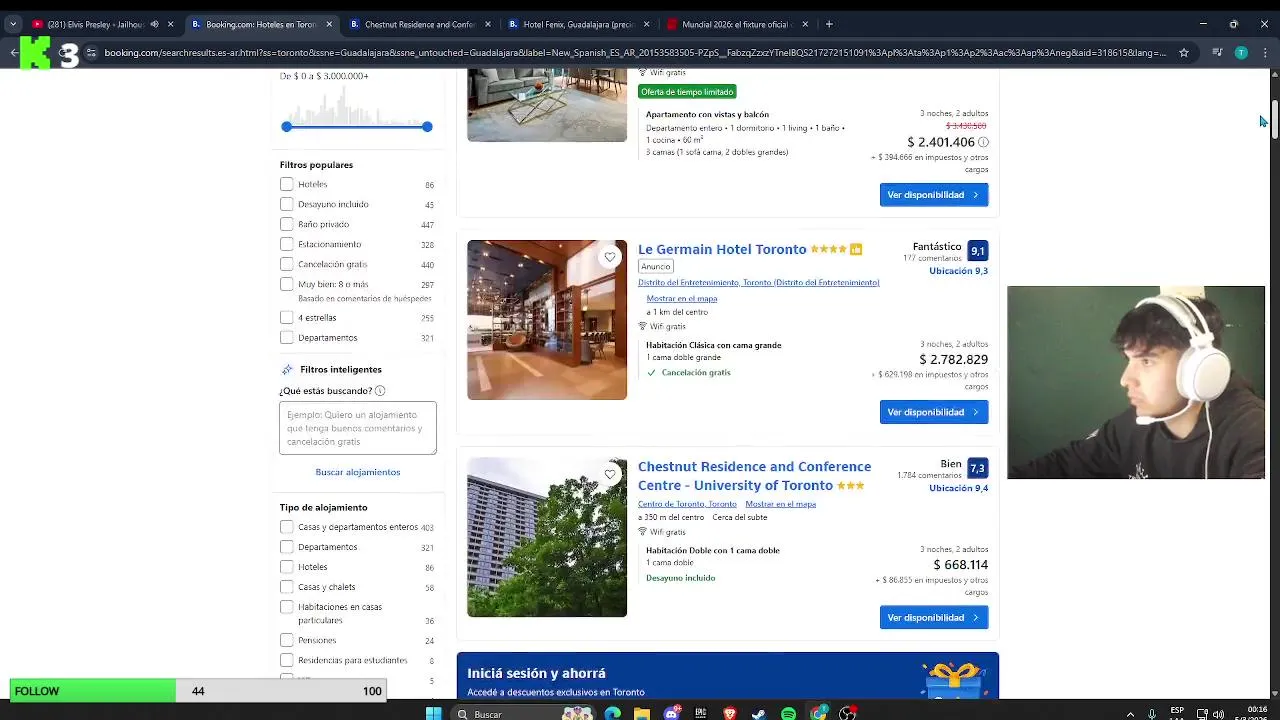Image resolution: width=1280 pixels, height=720 pixels.
Task: Open Epic Games Launcher from the taskbar
Action: (x=701, y=713)
